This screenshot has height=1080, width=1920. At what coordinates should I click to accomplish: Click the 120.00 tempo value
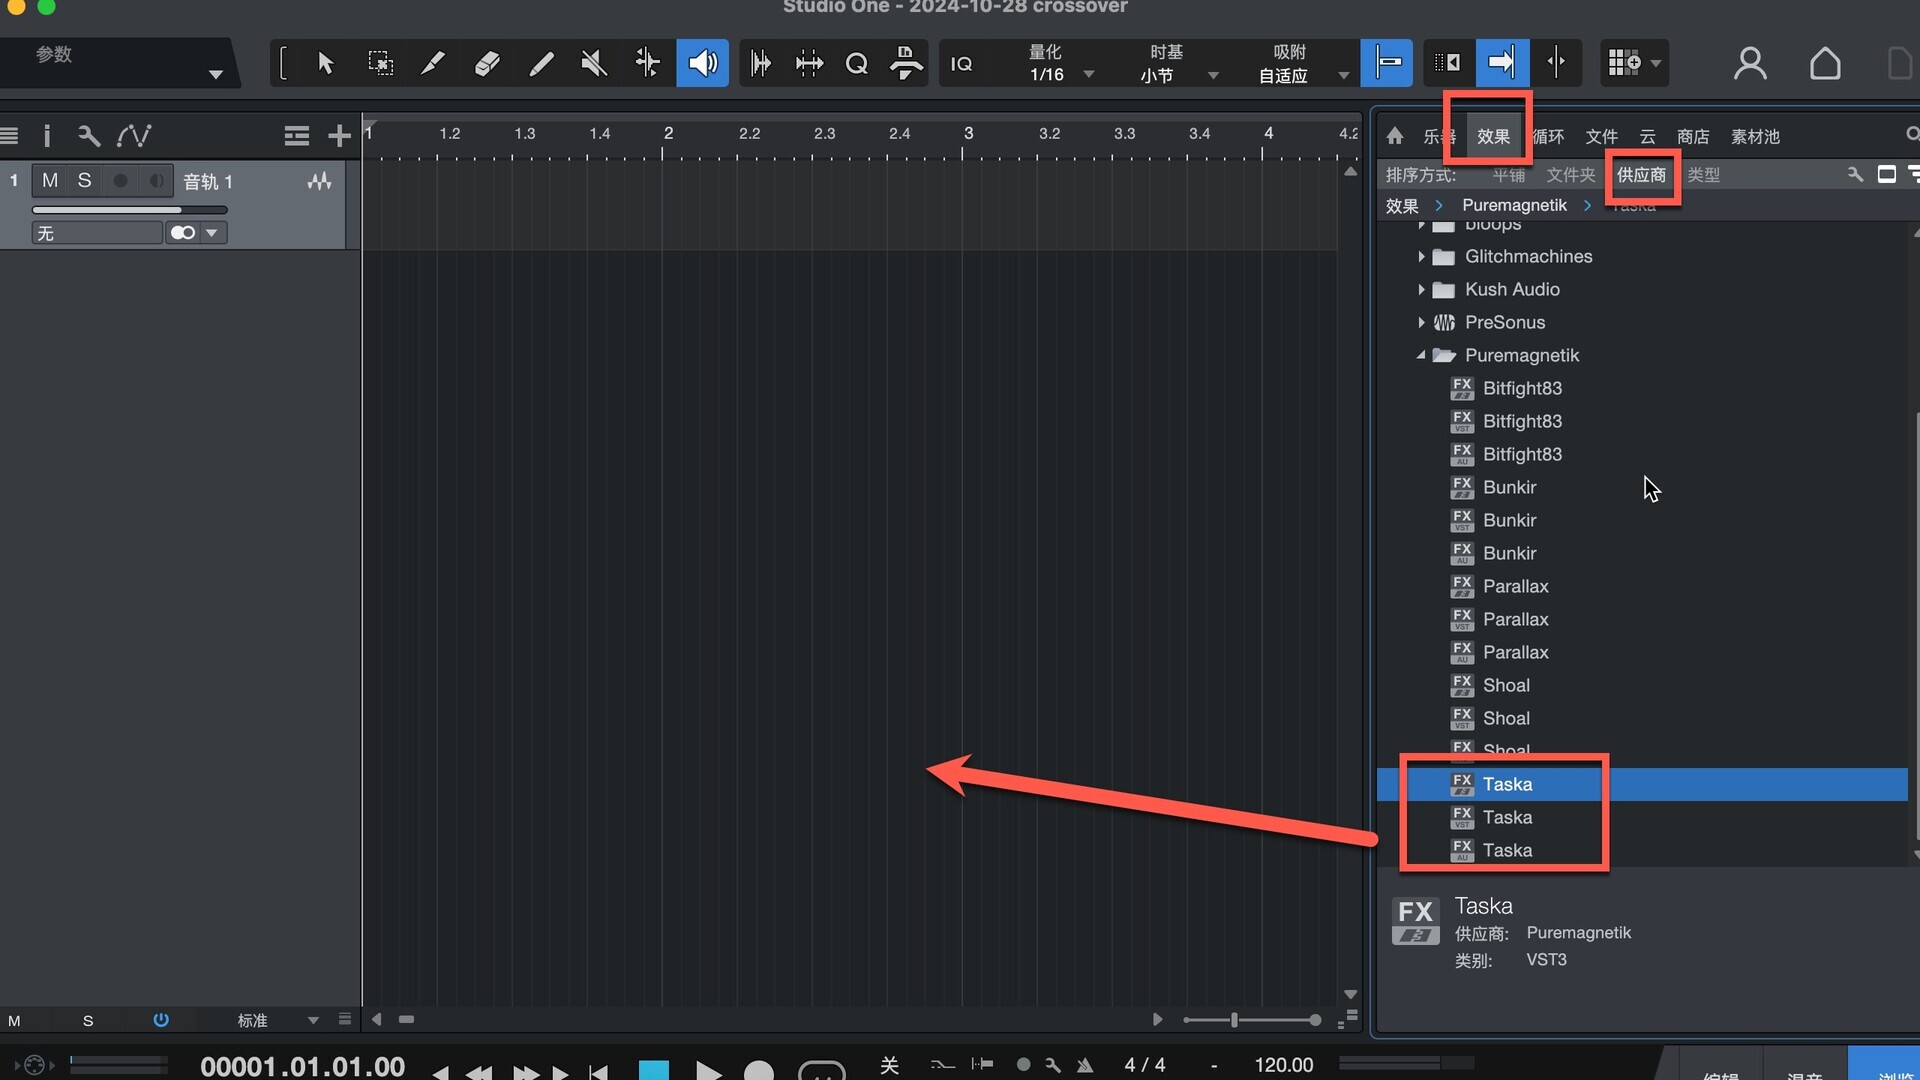coord(1283,1065)
